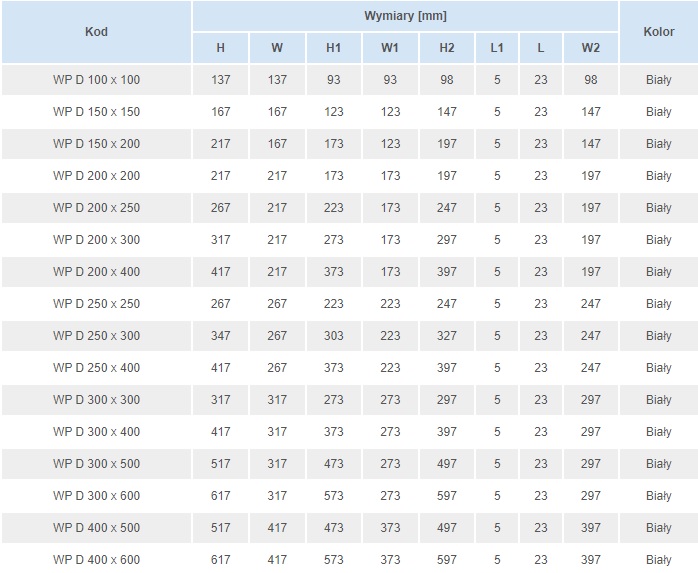The height and width of the screenshot is (573, 698).
Task: Select the WP D 250 x 300 code cell
Action: 96,336
